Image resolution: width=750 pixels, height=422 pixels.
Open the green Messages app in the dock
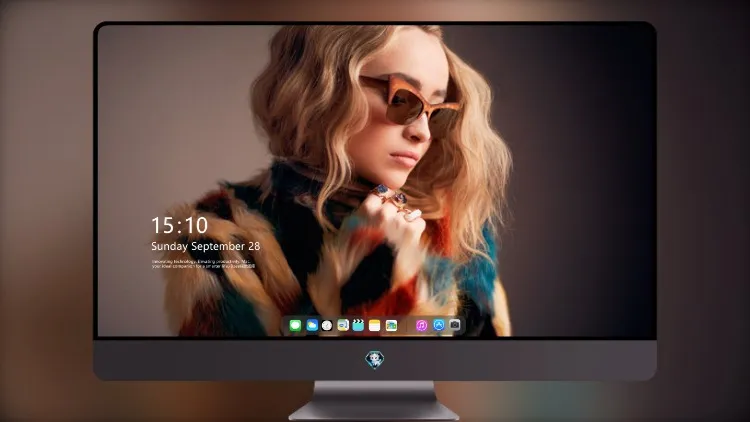(295, 326)
